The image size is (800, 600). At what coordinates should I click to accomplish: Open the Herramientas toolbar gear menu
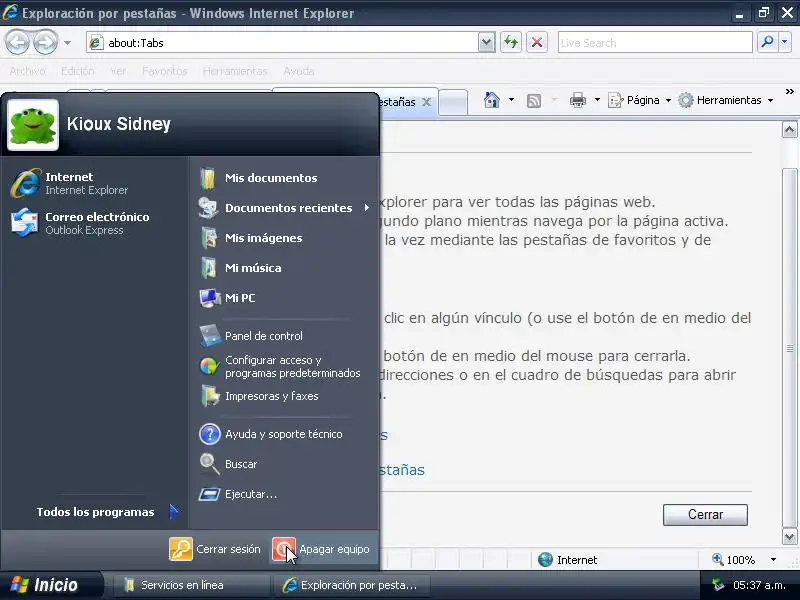[x=726, y=100]
